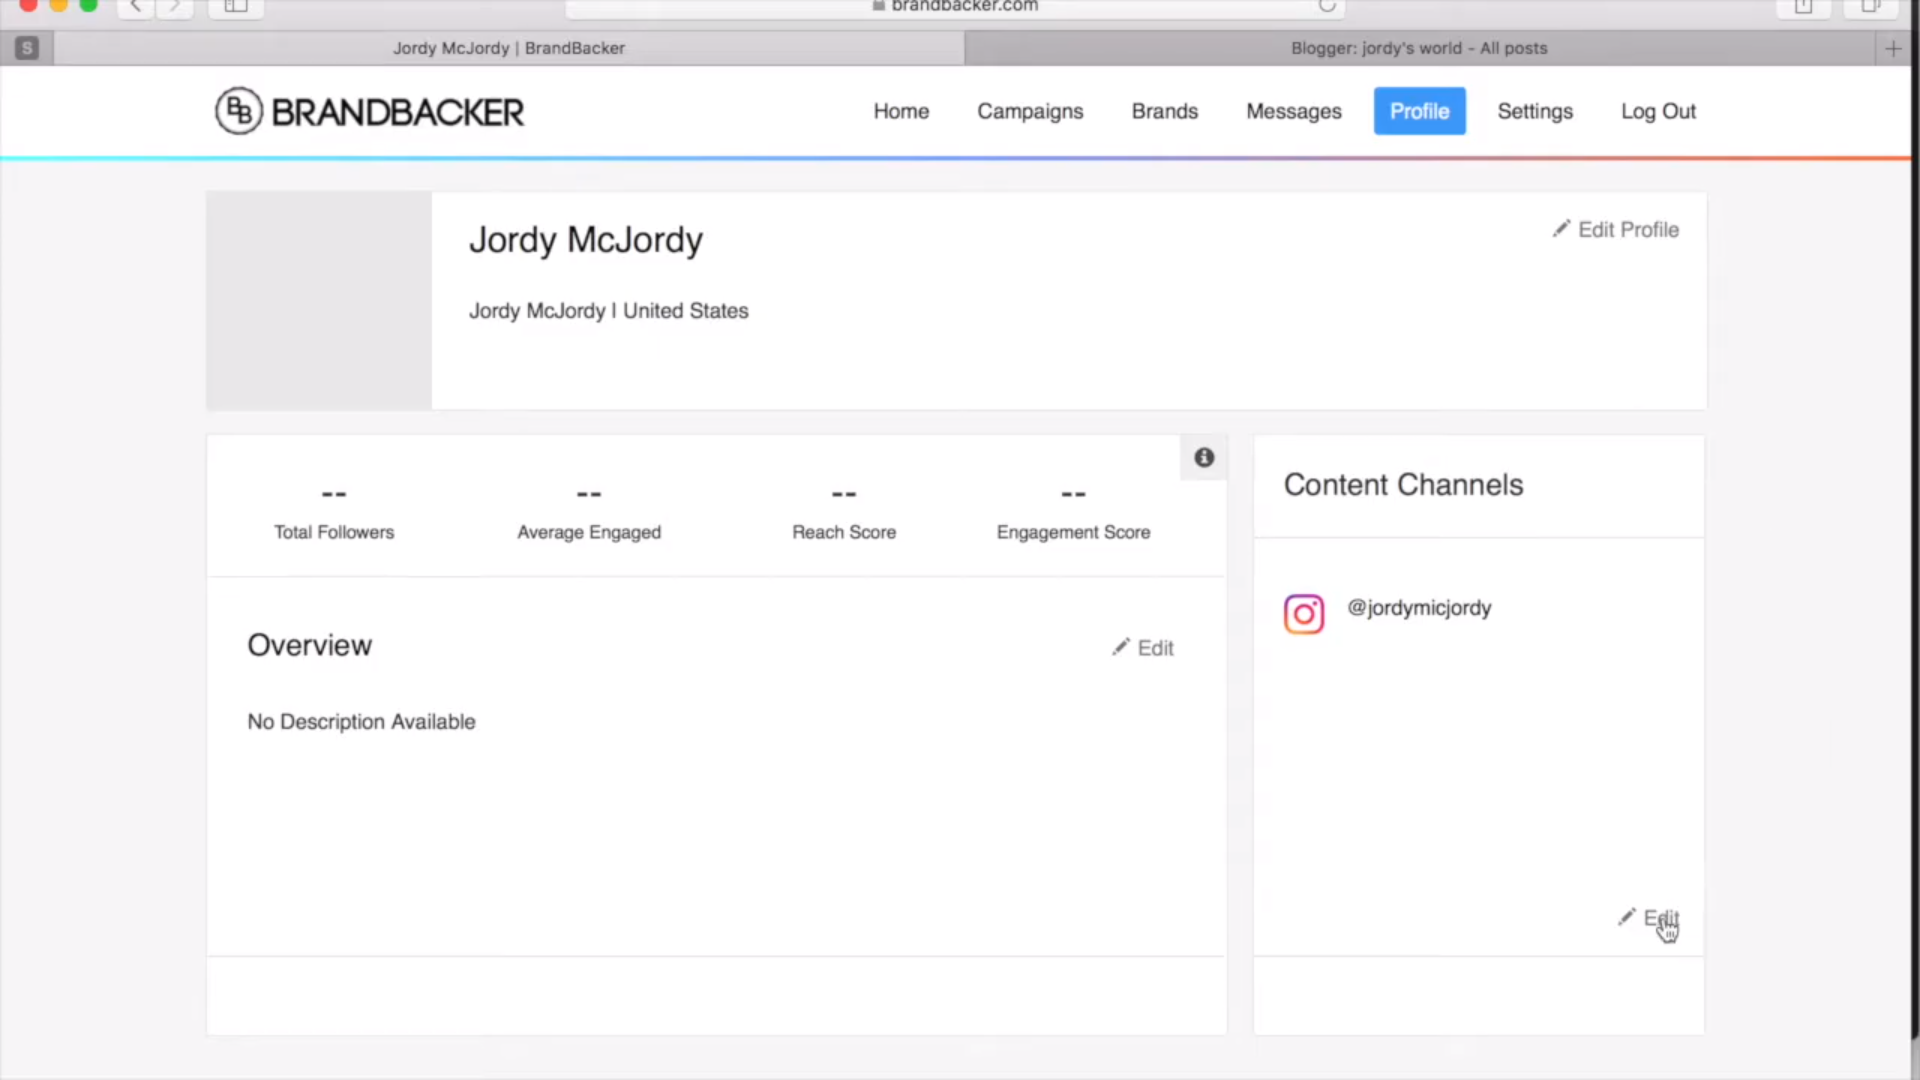Click the Edit Profile pencil icon
This screenshot has width=1920, height=1080.
point(1561,229)
